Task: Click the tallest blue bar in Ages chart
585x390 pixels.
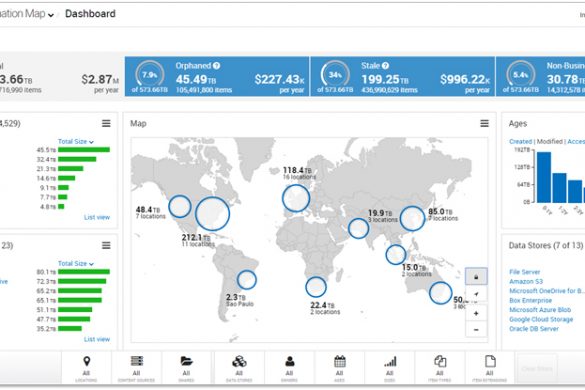Action: coord(544,177)
